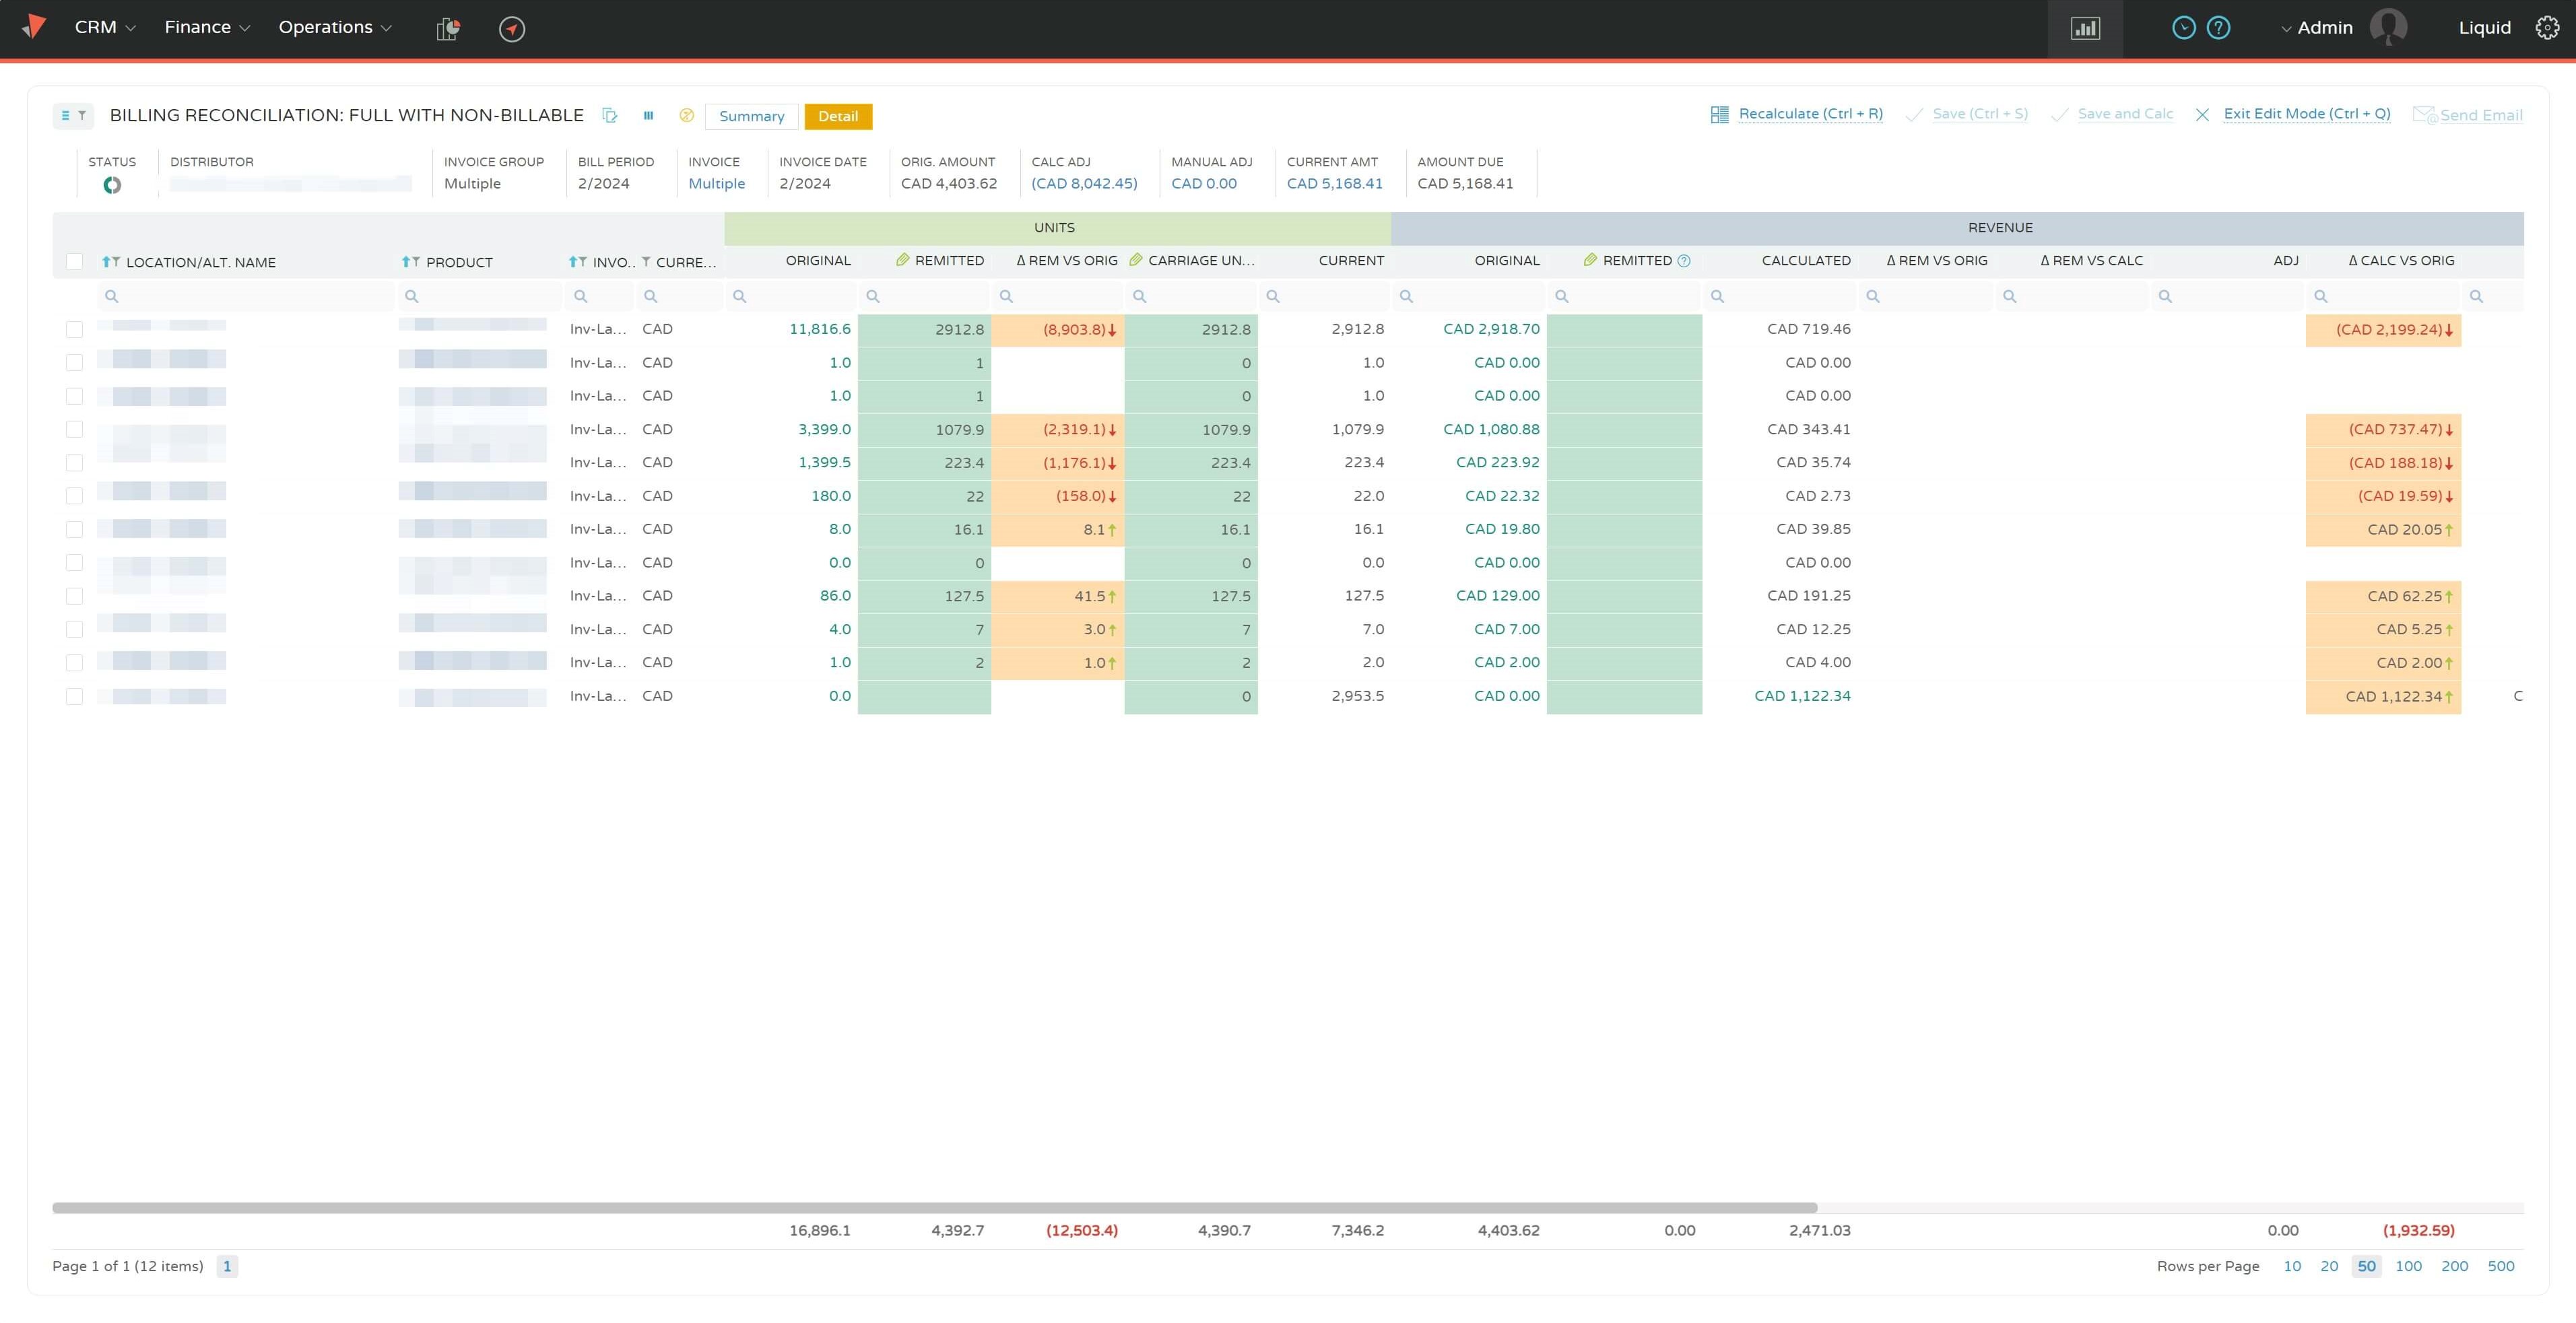Open the clipboard report icon in top bar
This screenshot has height=1323, width=2576.
click(x=448, y=29)
